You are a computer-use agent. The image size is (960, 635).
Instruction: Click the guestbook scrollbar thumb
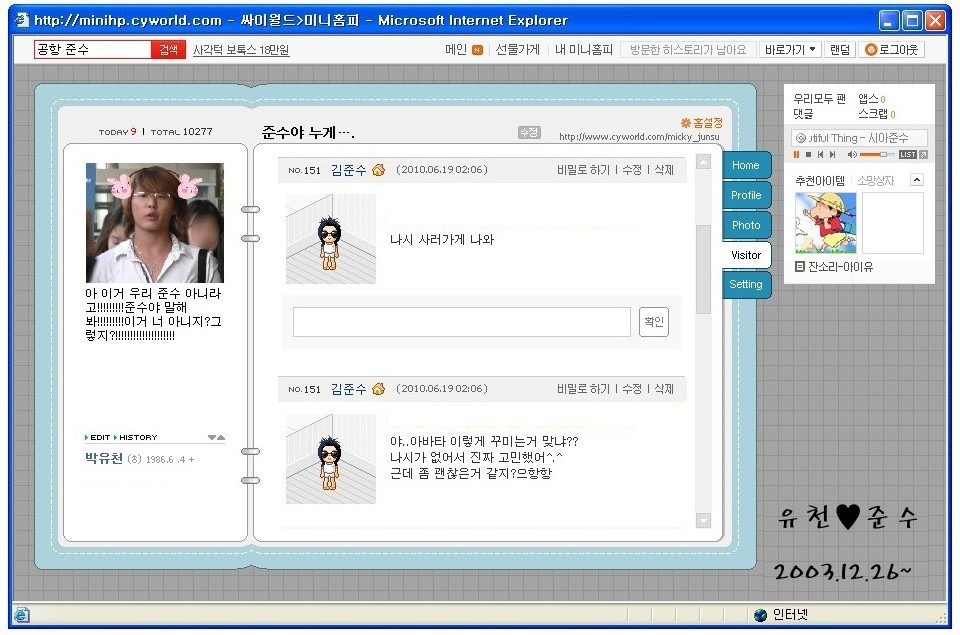tap(703, 269)
